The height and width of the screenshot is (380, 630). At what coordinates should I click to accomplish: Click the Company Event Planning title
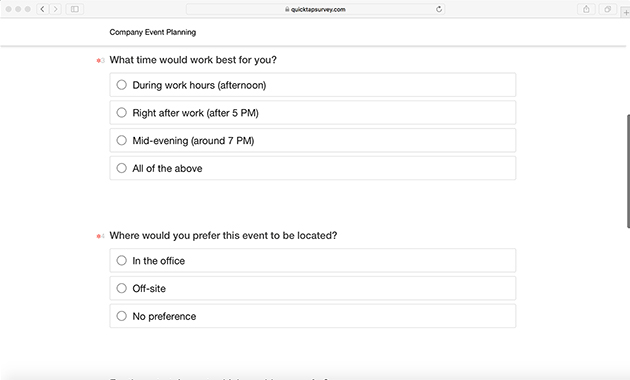[x=153, y=32]
